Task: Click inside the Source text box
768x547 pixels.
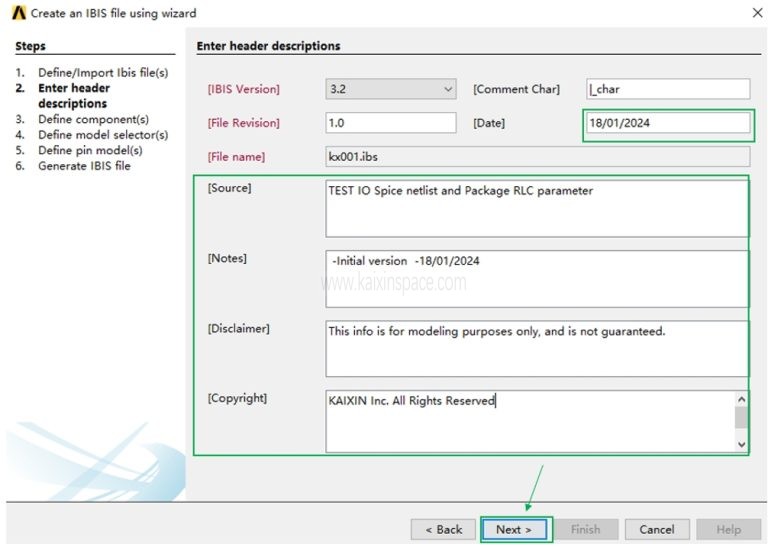Action: click(537, 209)
